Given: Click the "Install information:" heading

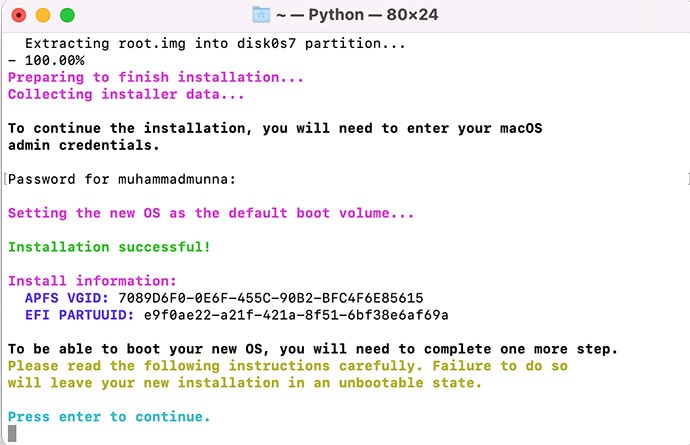Looking at the screenshot, I should (92, 281).
